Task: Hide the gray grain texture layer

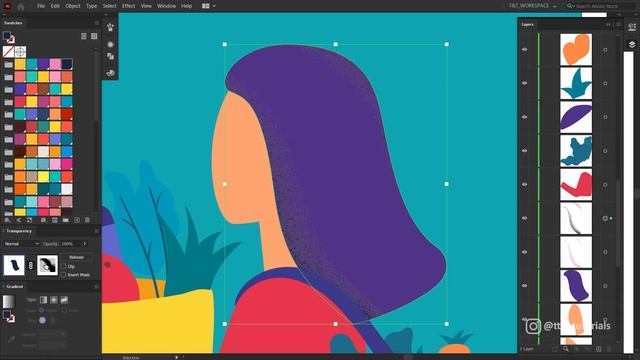Action: coord(524,218)
